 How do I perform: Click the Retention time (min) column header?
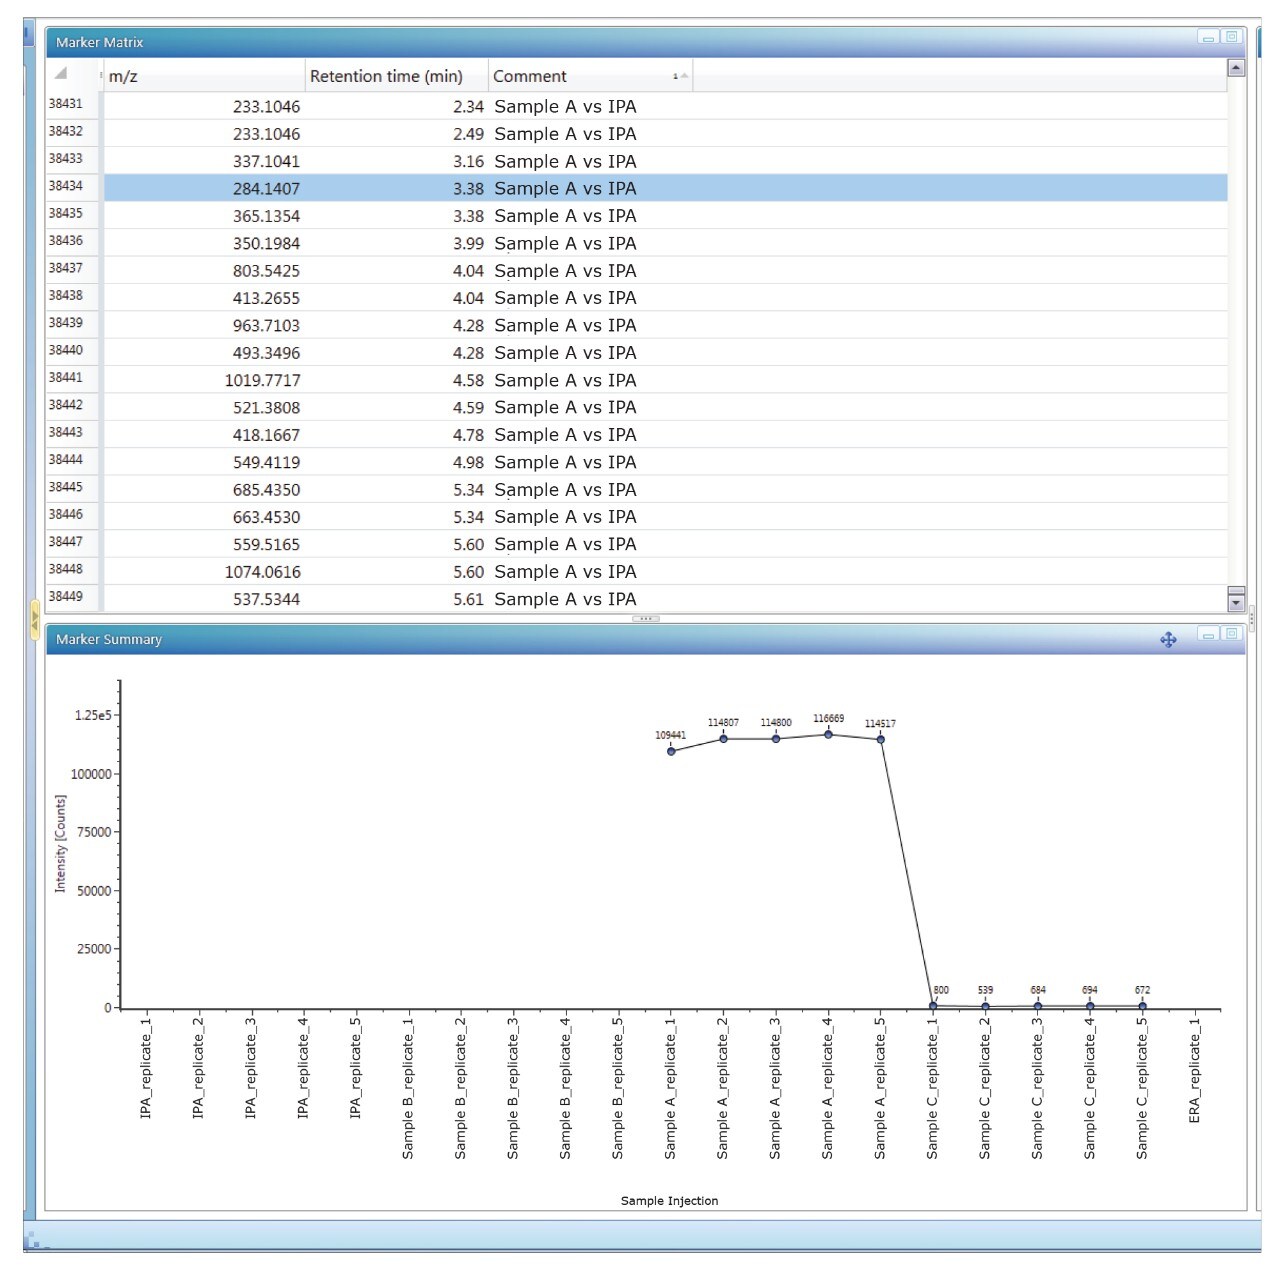point(388,76)
